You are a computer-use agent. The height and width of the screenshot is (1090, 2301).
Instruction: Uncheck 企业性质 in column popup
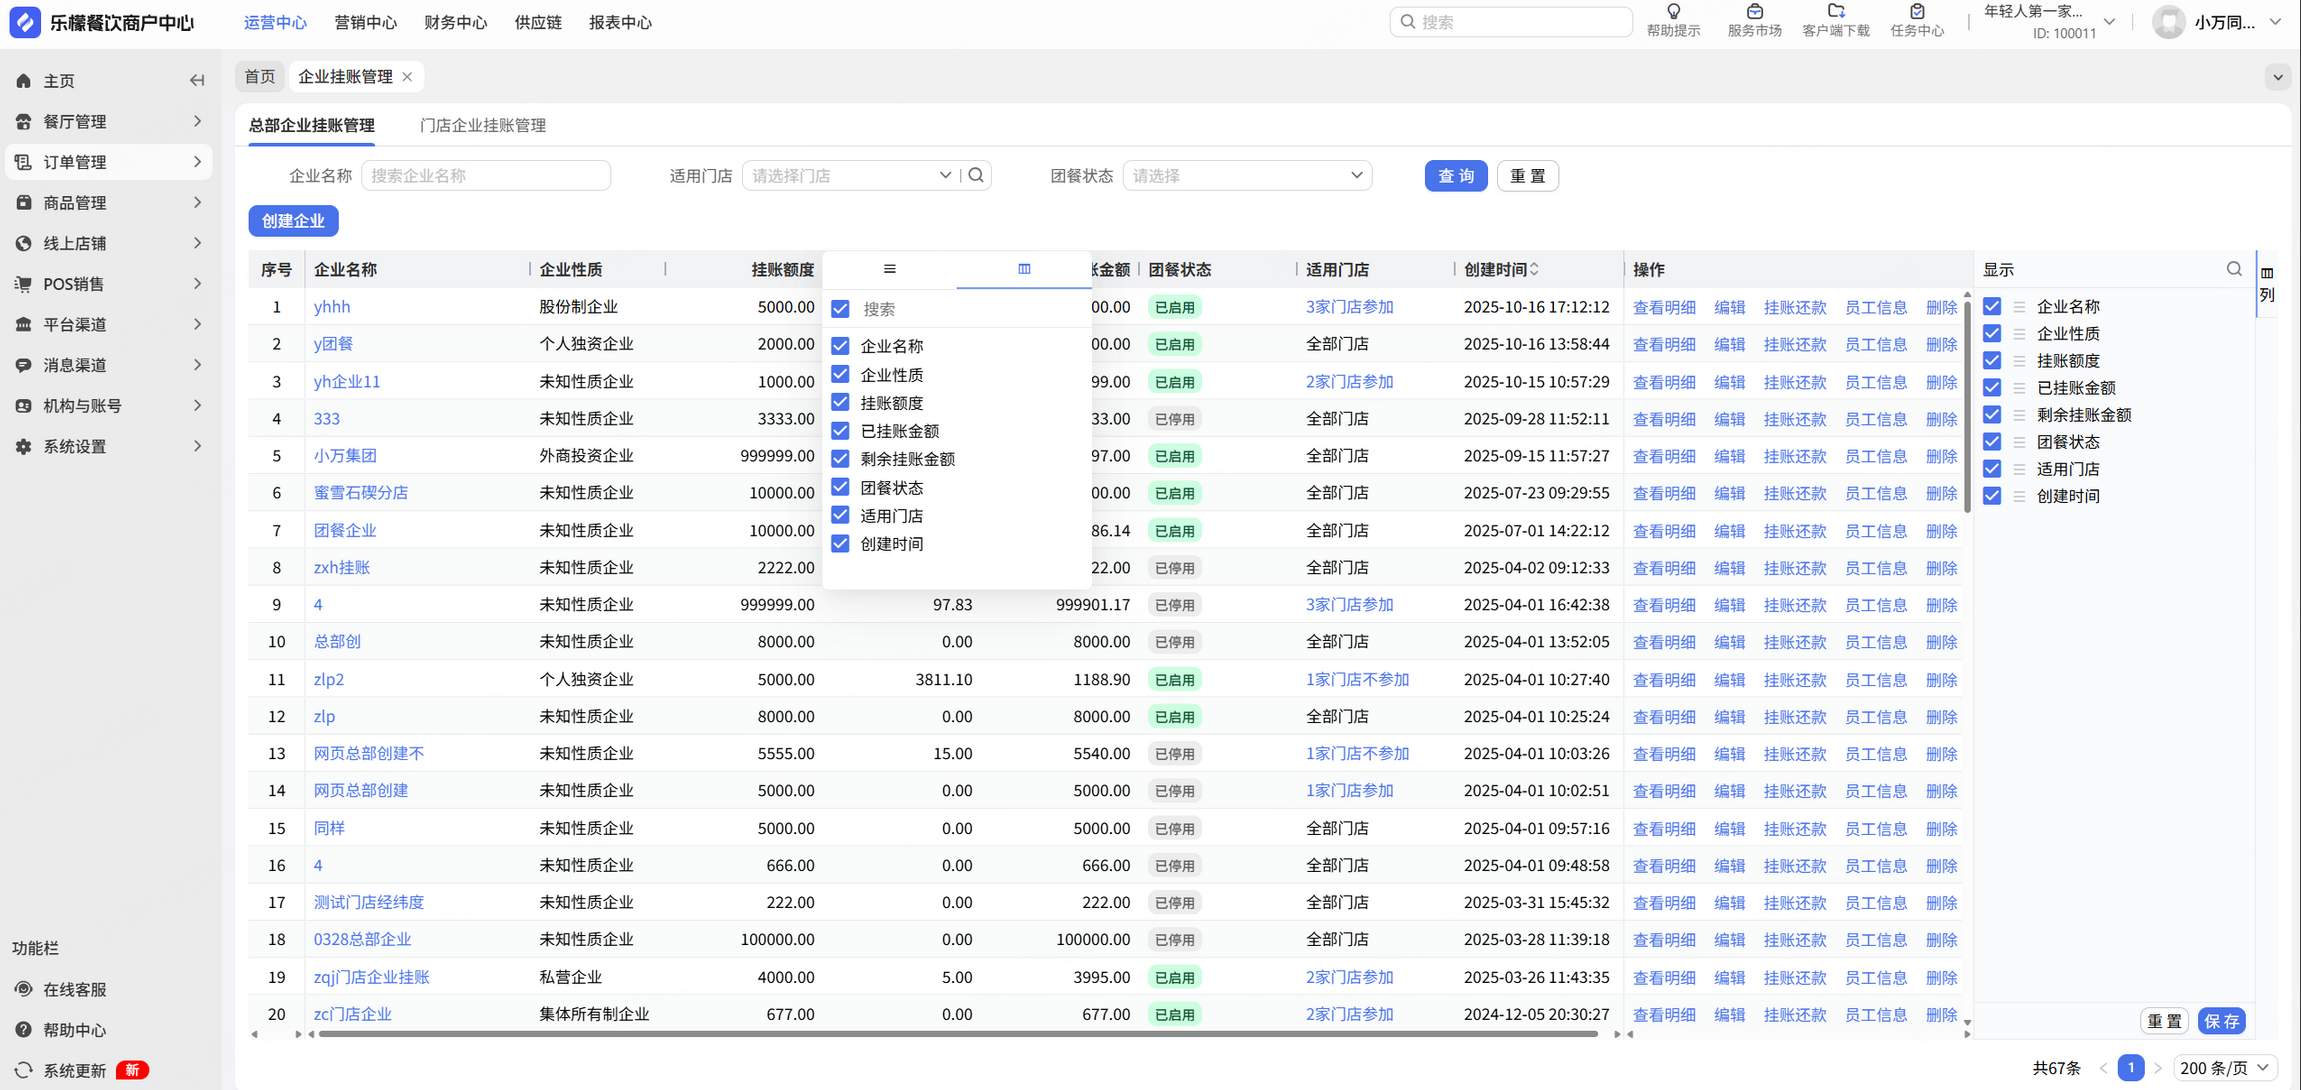840,374
